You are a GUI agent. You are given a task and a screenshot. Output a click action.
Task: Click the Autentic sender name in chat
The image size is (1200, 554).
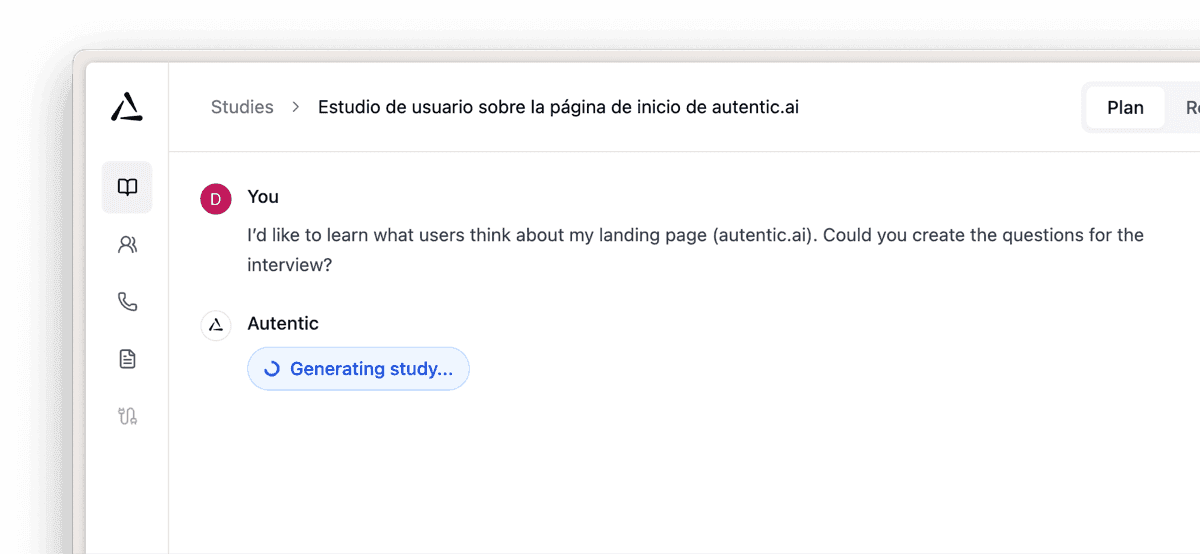[x=283, y=323]
